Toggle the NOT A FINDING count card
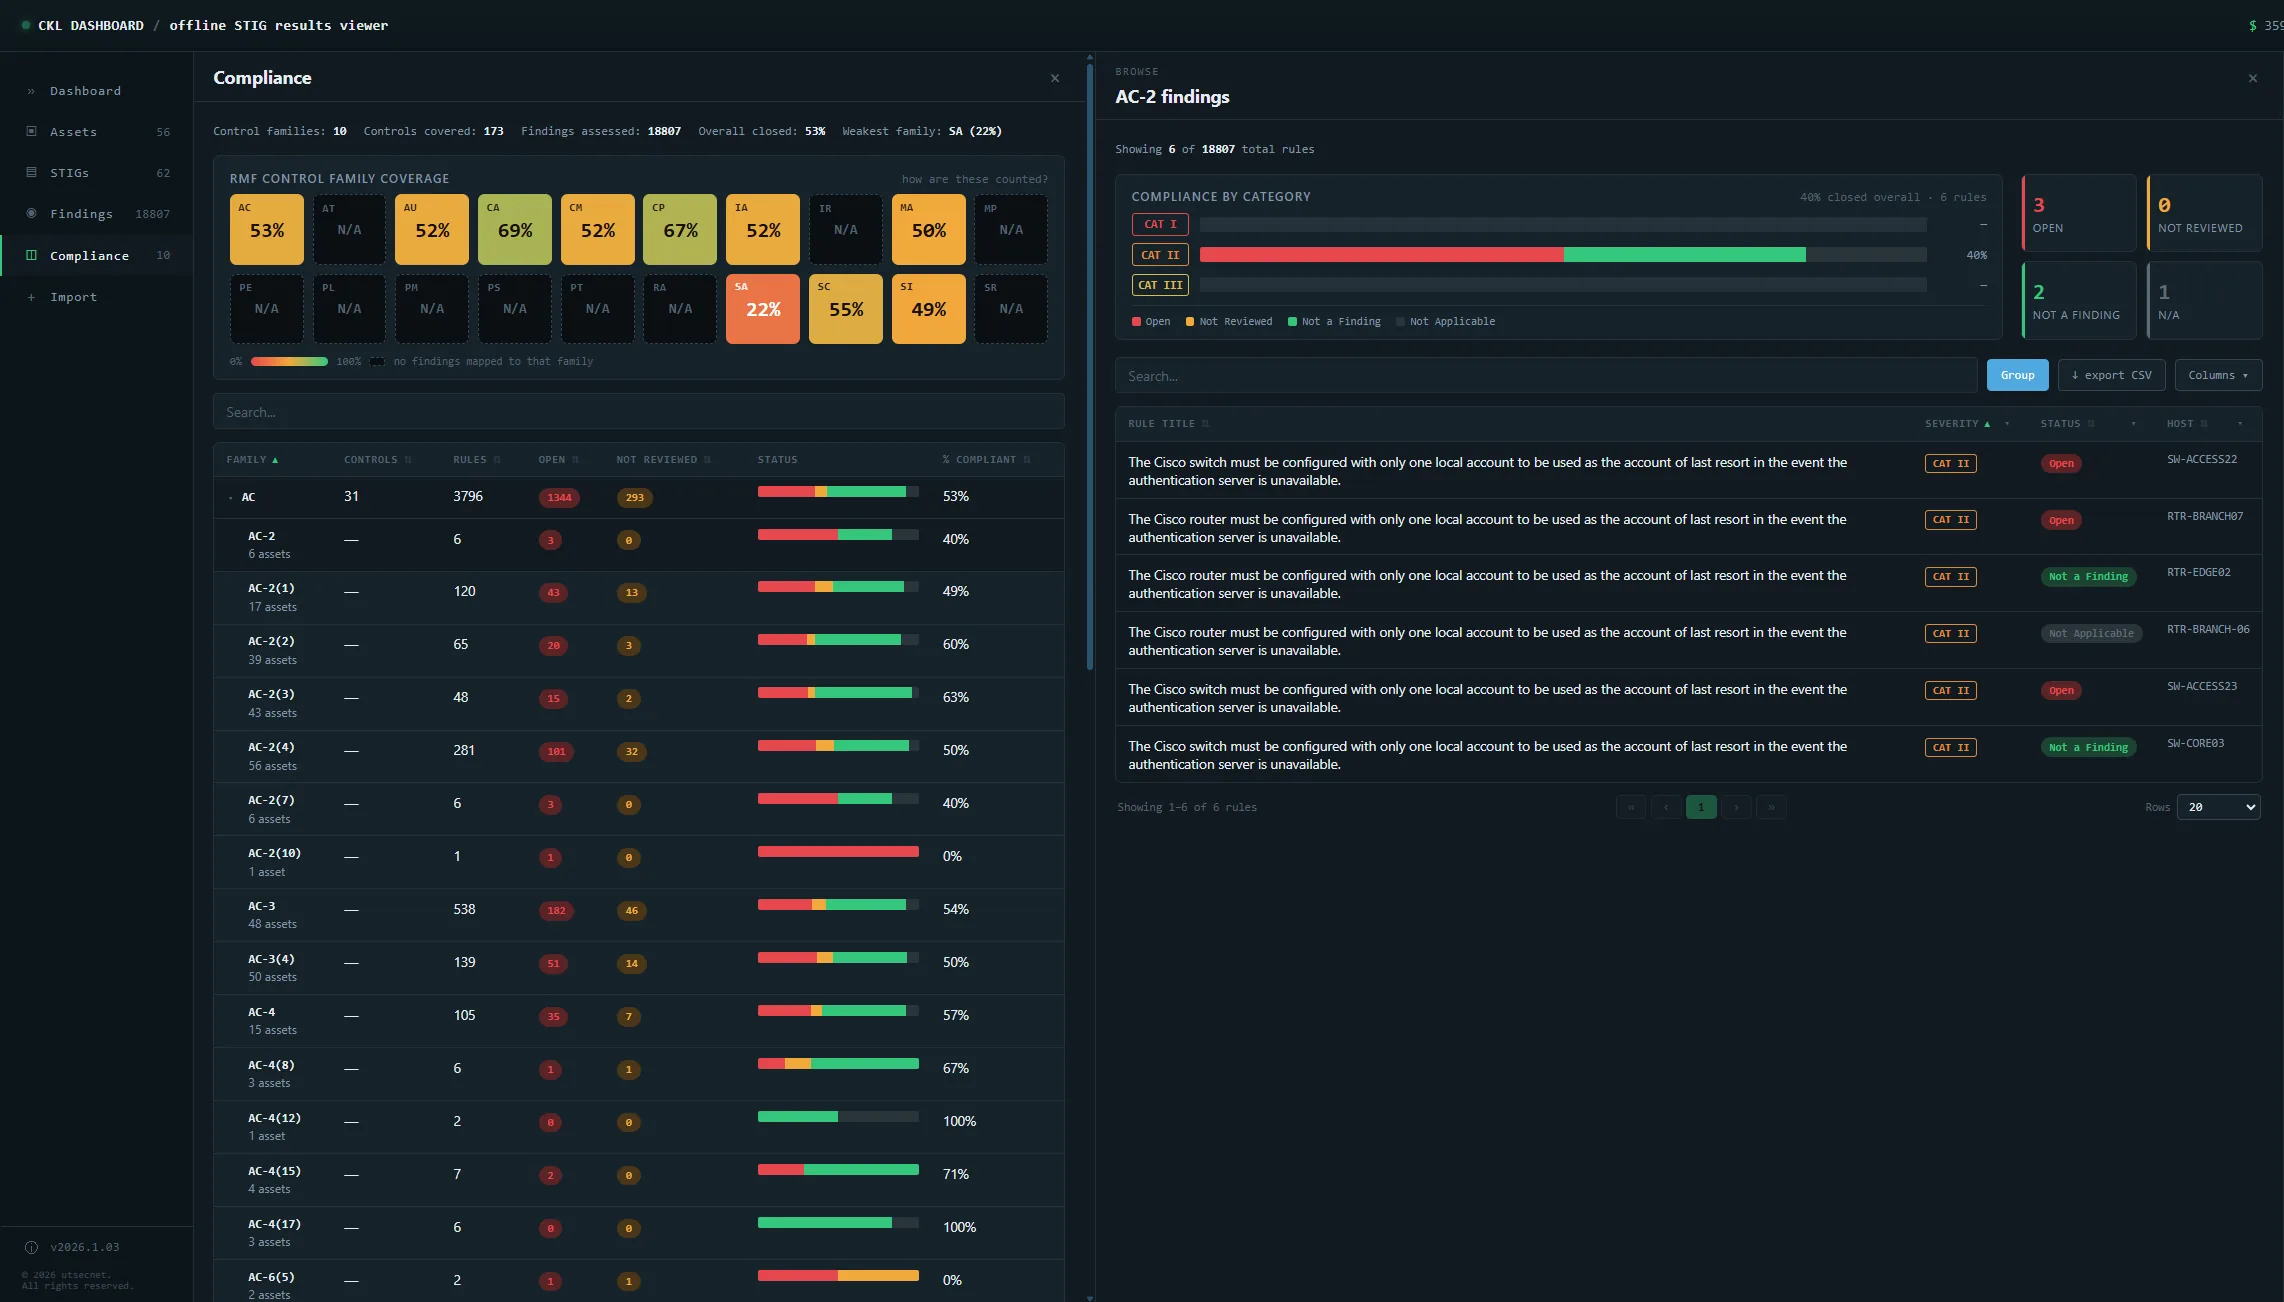This screenshot has width=2284, height=1302. click(x=2079, y=300)
